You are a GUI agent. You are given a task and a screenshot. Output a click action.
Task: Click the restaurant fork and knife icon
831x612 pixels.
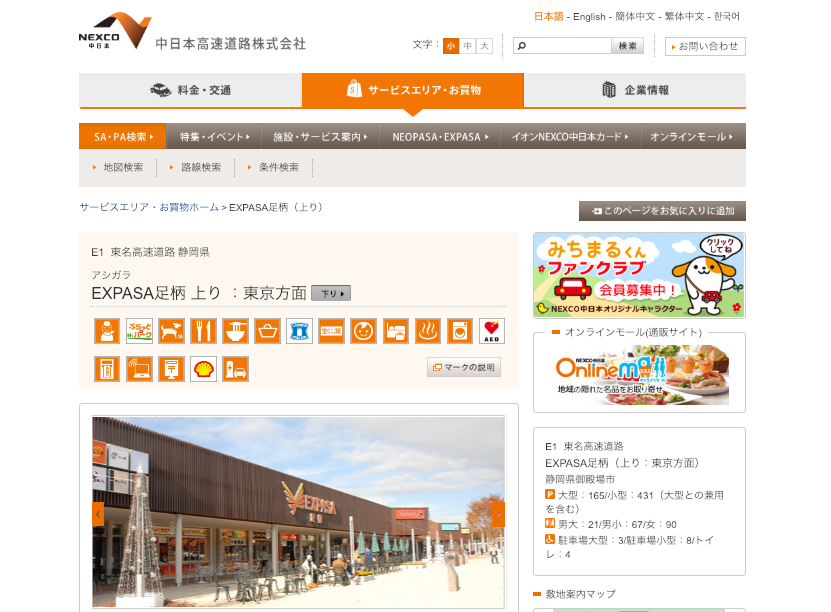tap(204, 331)
